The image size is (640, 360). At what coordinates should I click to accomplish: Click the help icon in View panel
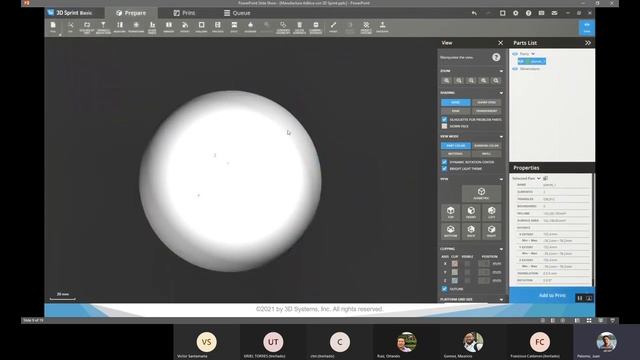(x=496, y=57)
